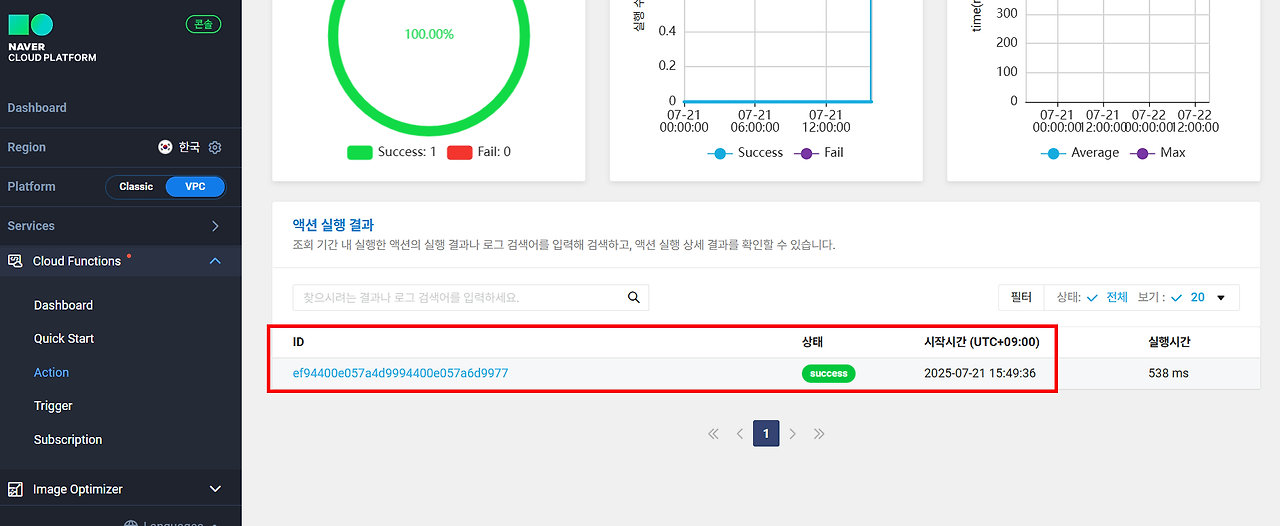Viewport: 1280px width, 526px height.
Task: Click the 100.00% donut chart value
Action: click(429, 34)
